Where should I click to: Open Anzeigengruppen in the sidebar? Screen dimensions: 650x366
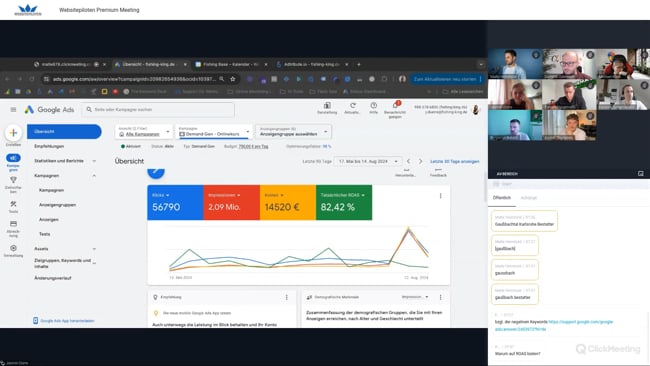click(x=57, y=205)
